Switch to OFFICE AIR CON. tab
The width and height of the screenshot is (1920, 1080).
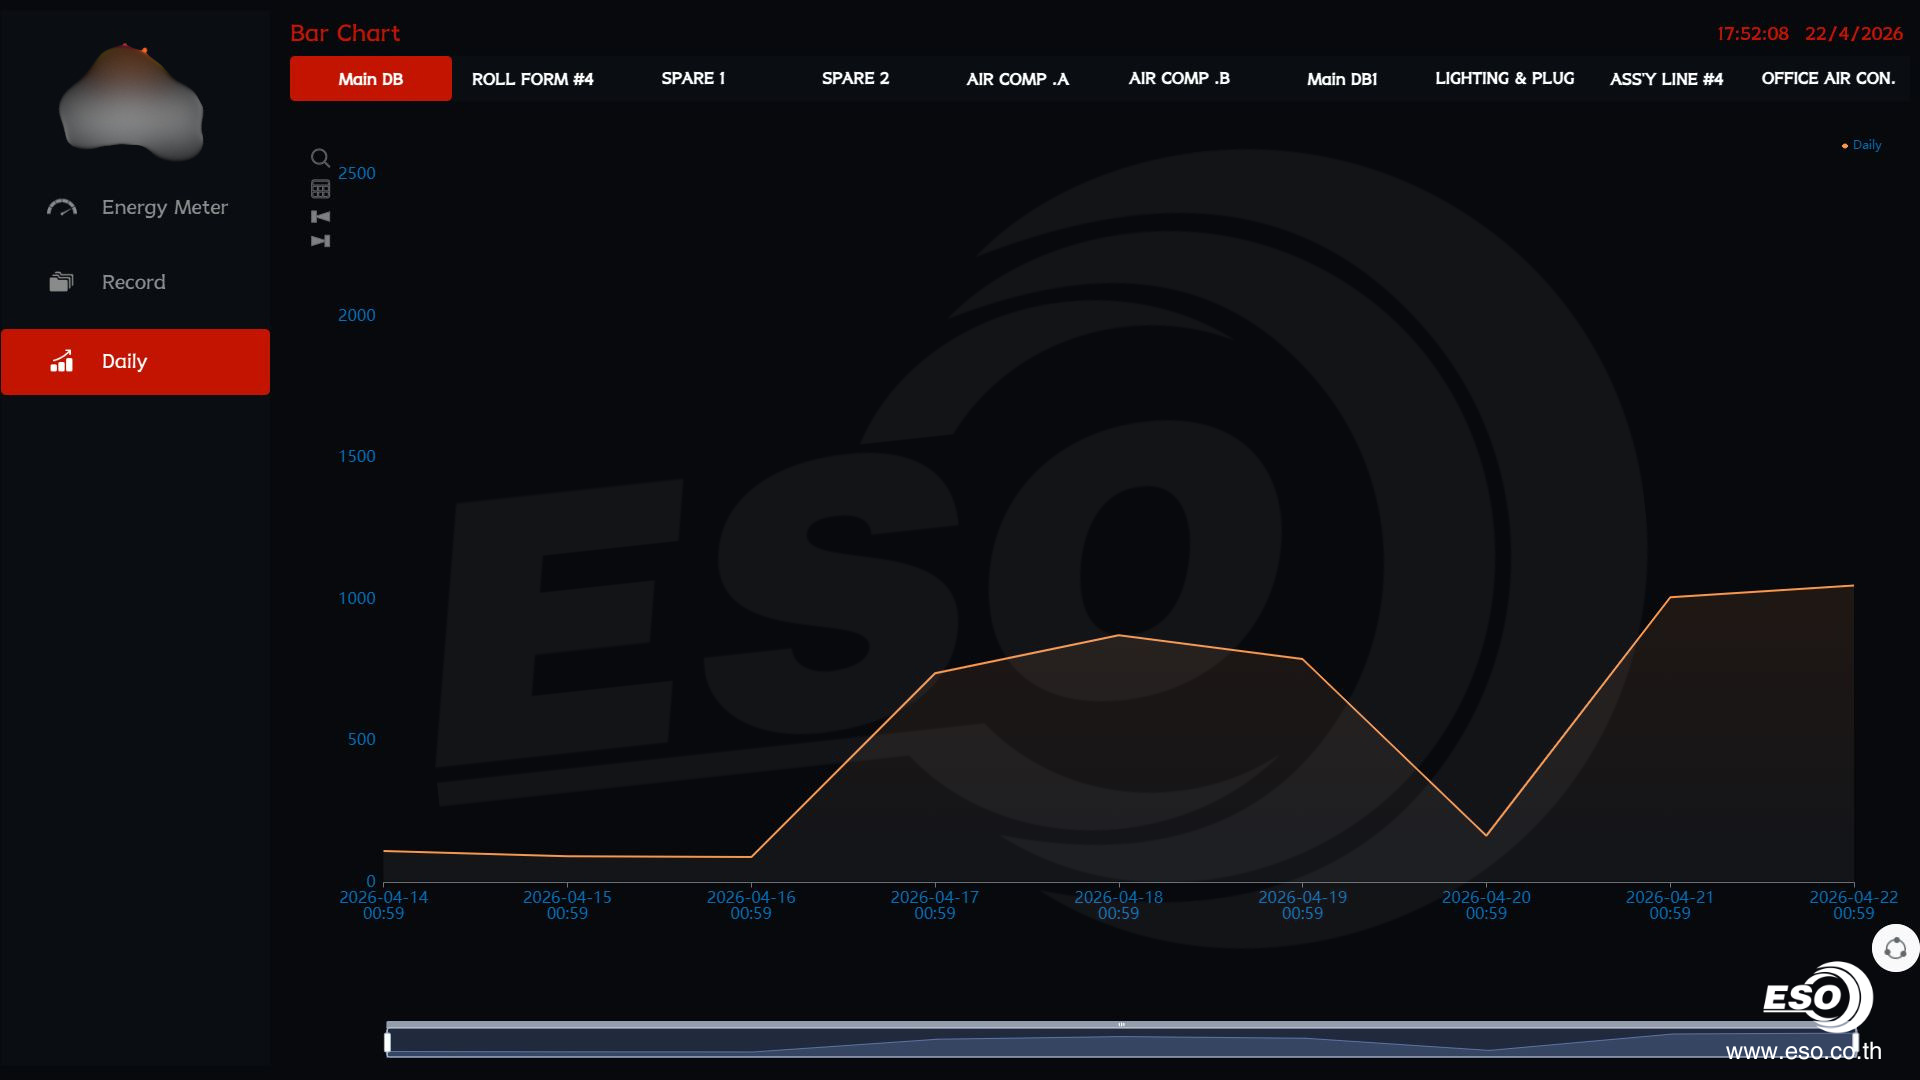click(x=1827, y=79)
